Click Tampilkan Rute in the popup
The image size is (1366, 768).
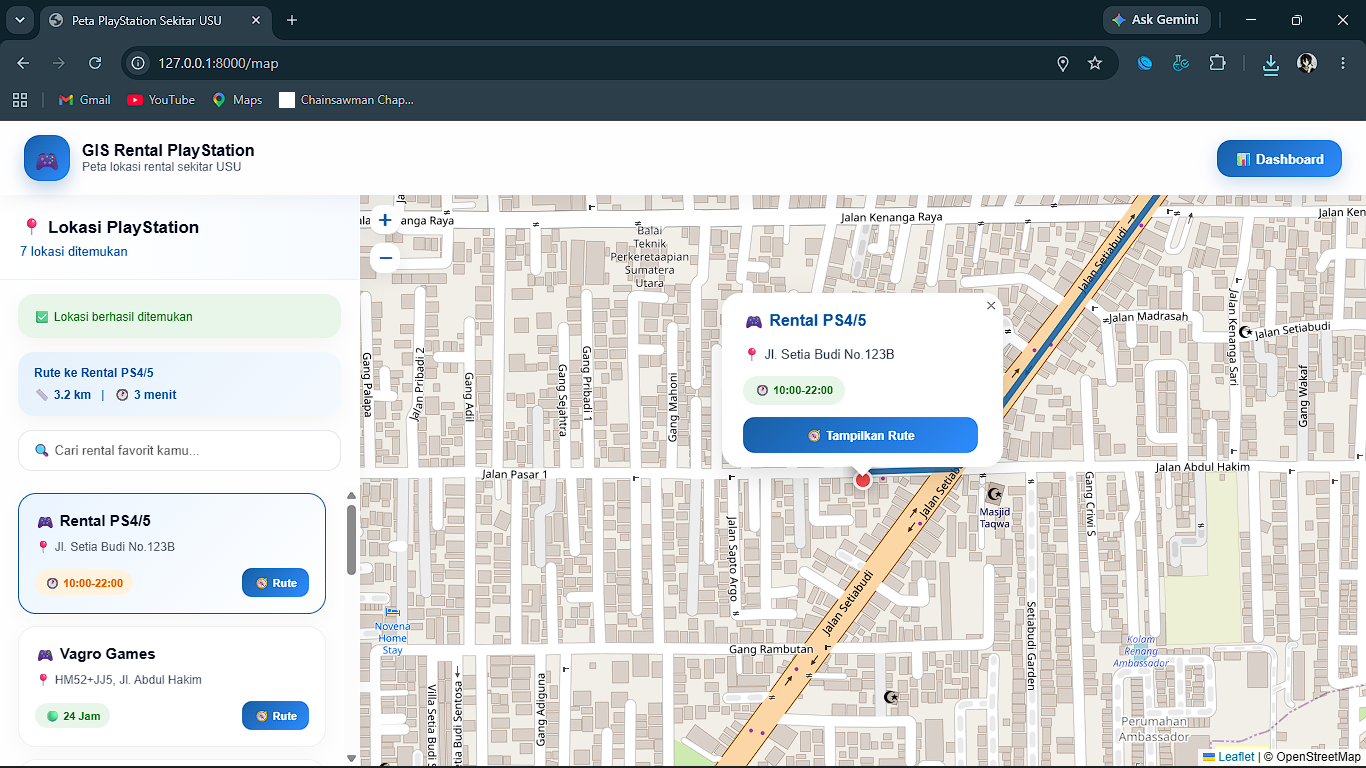point(860,435)
